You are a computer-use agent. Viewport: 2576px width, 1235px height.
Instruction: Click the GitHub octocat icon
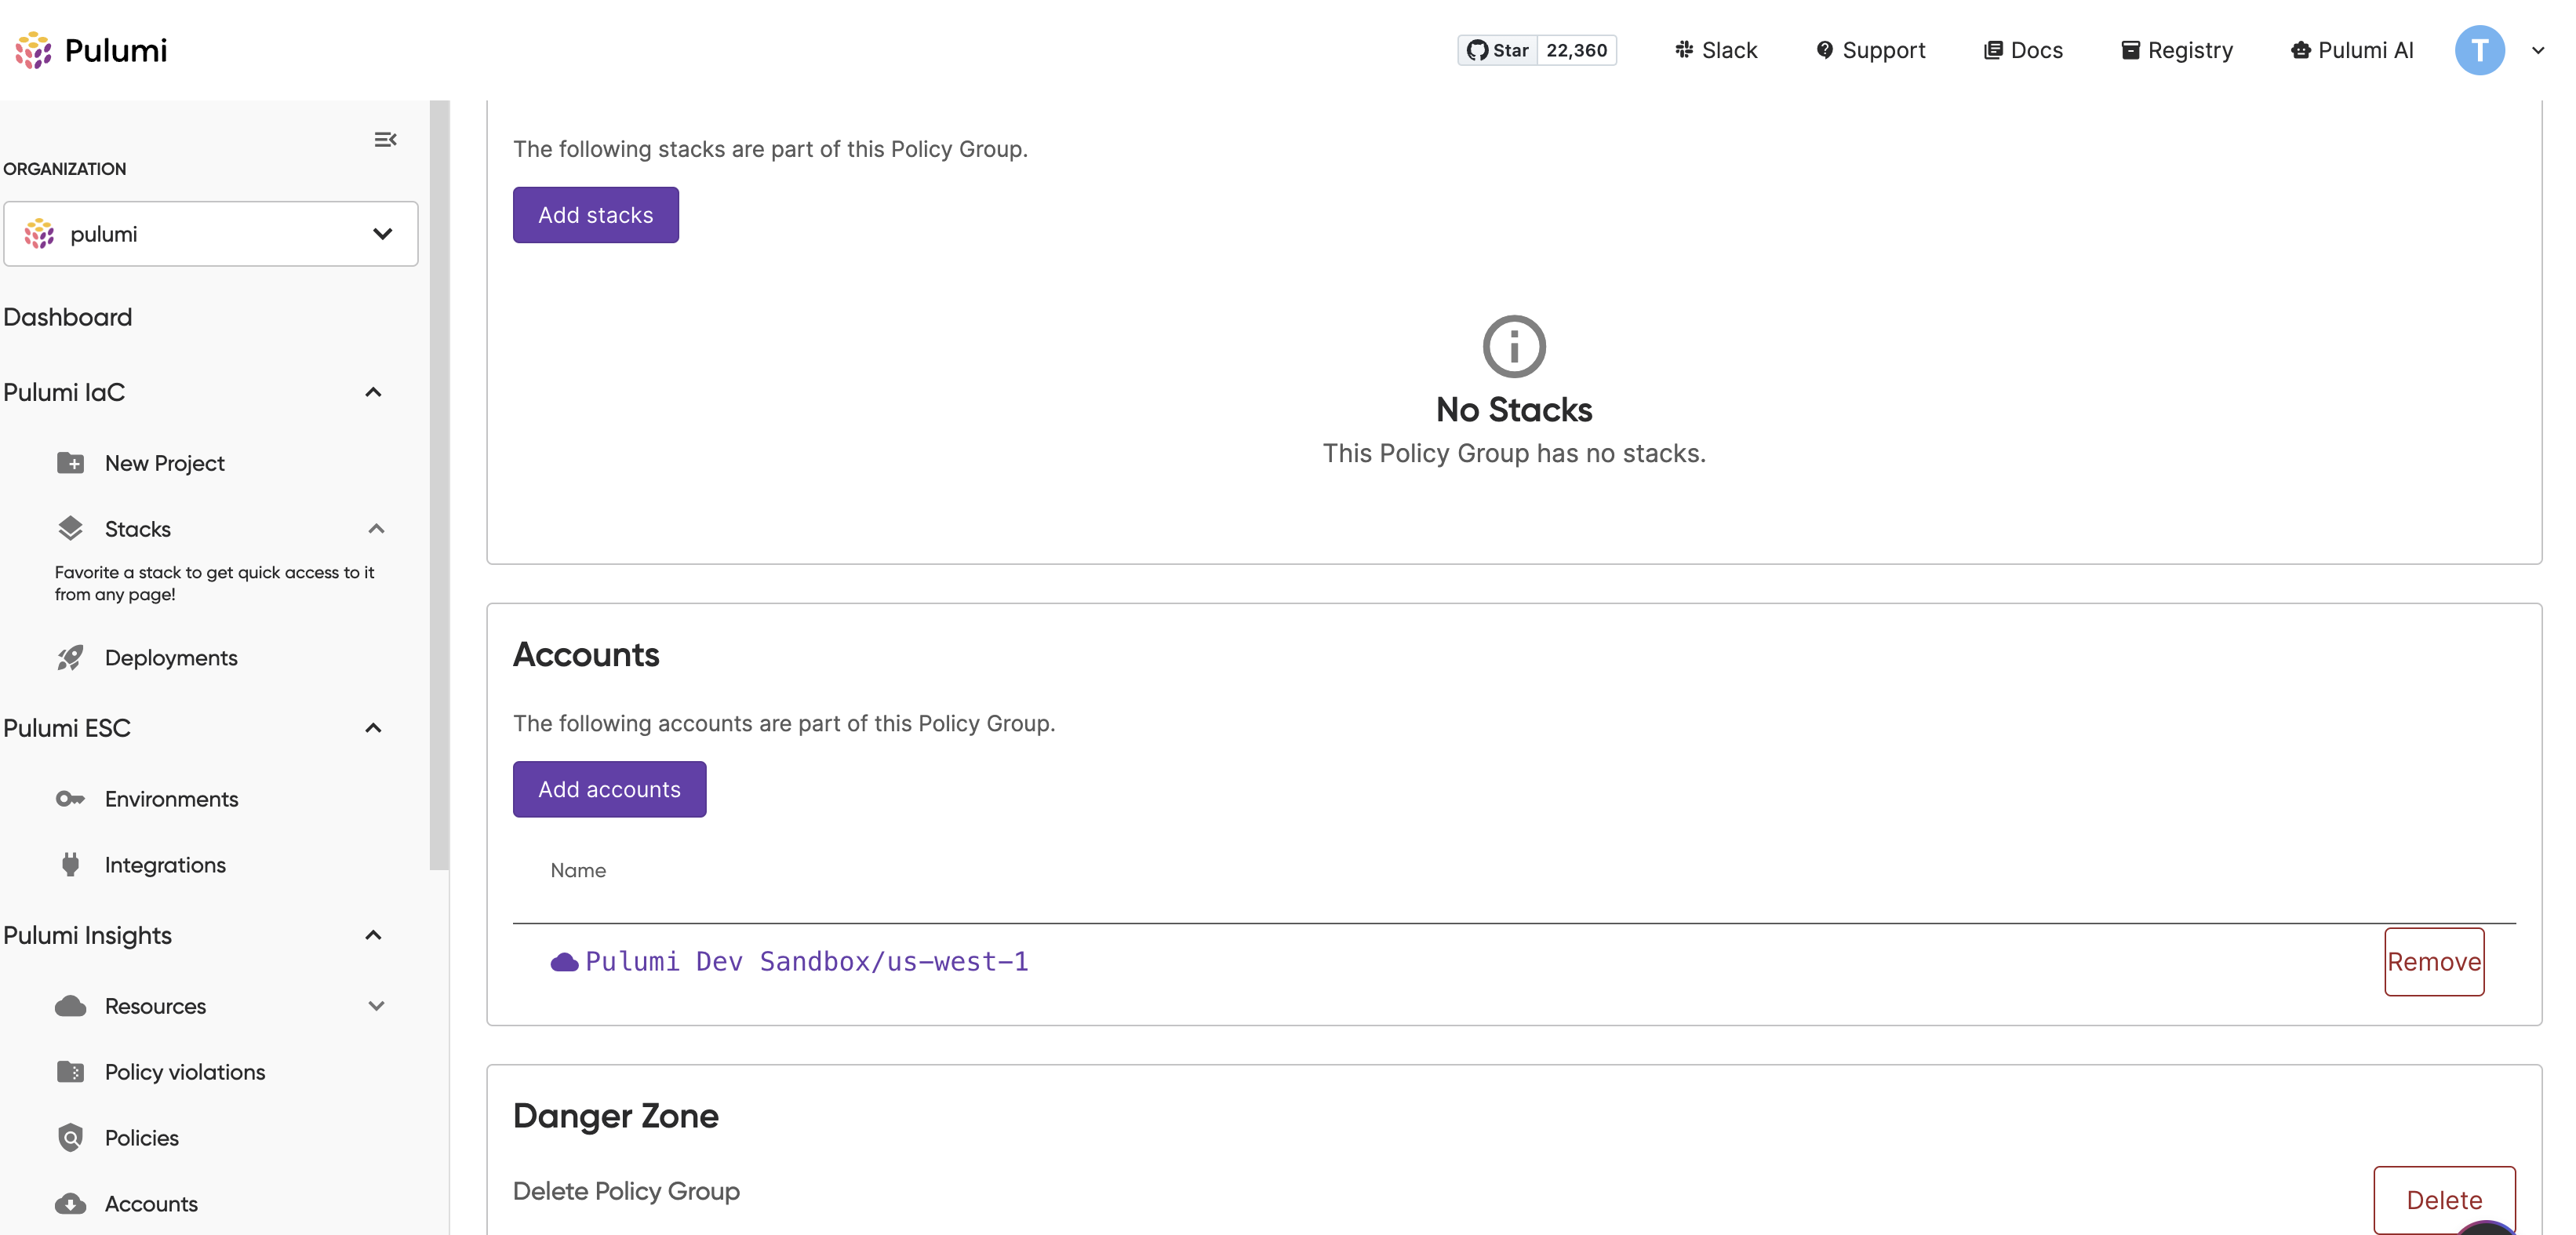[x=1477, y=50]
